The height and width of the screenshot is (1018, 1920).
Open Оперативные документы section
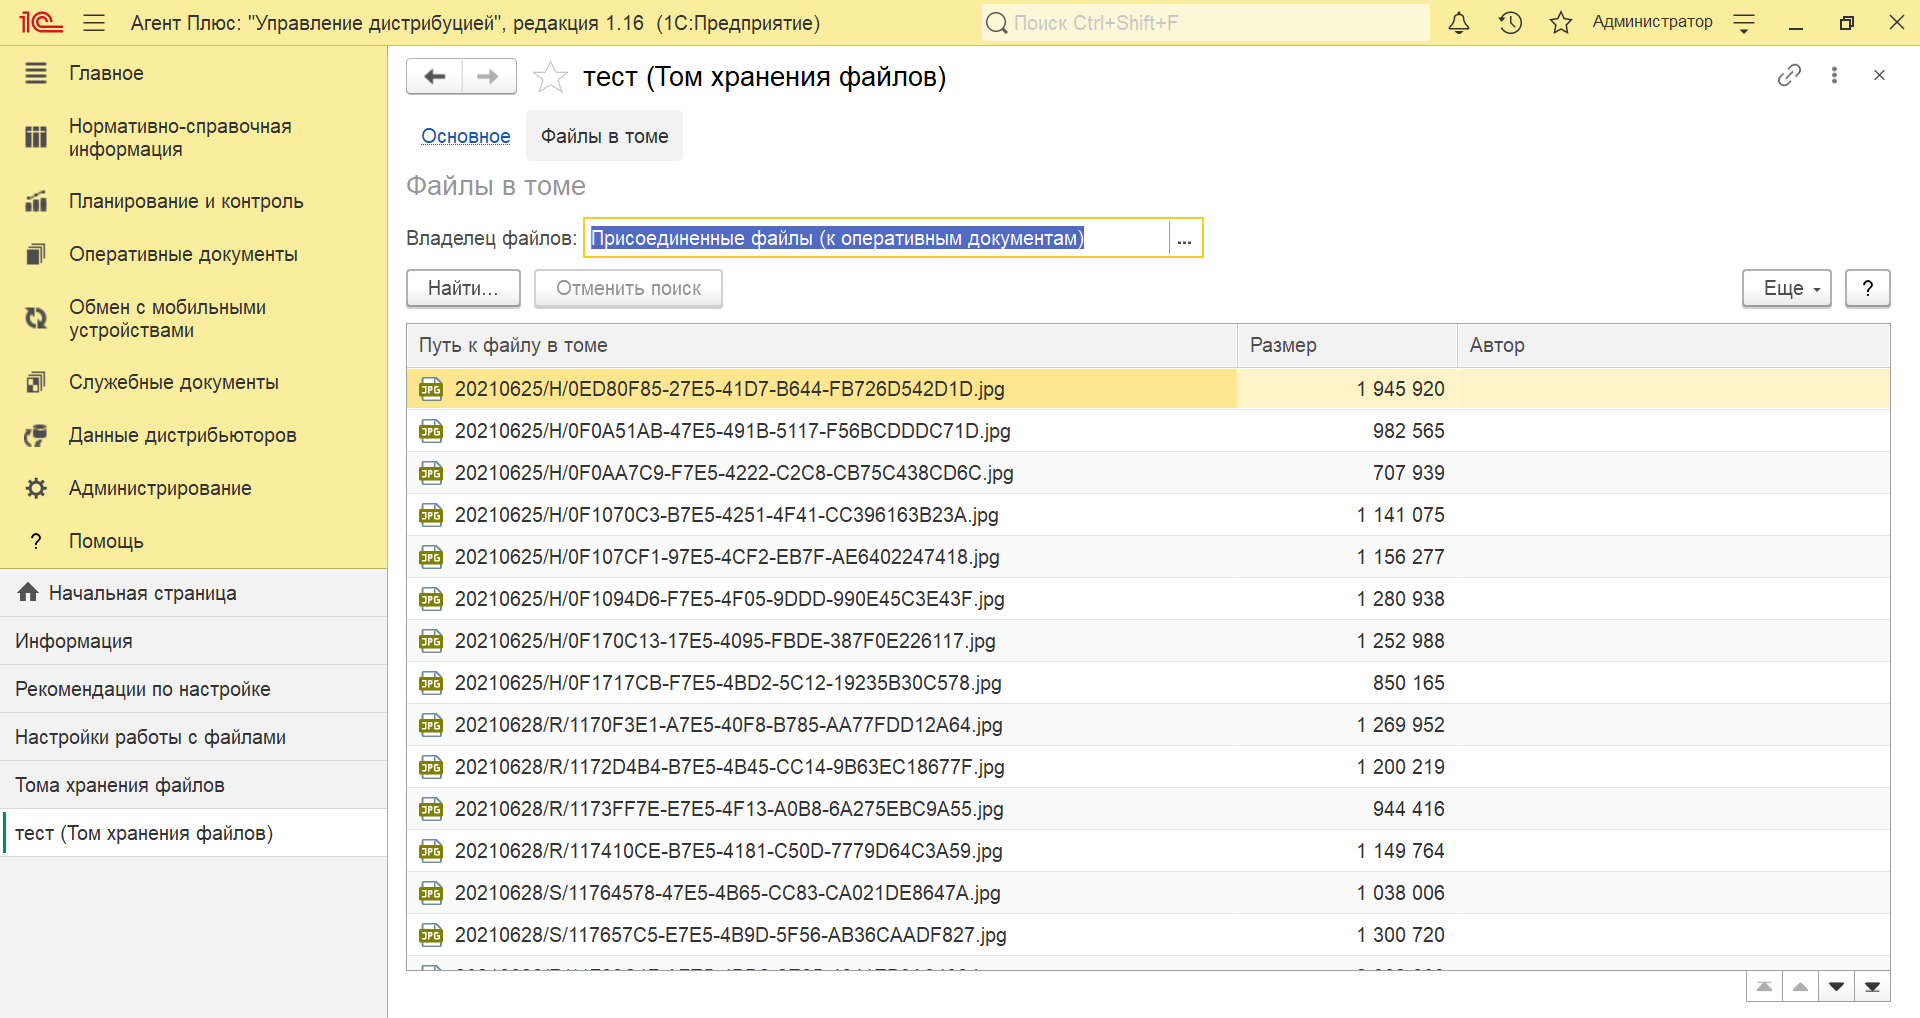point(193,254)
